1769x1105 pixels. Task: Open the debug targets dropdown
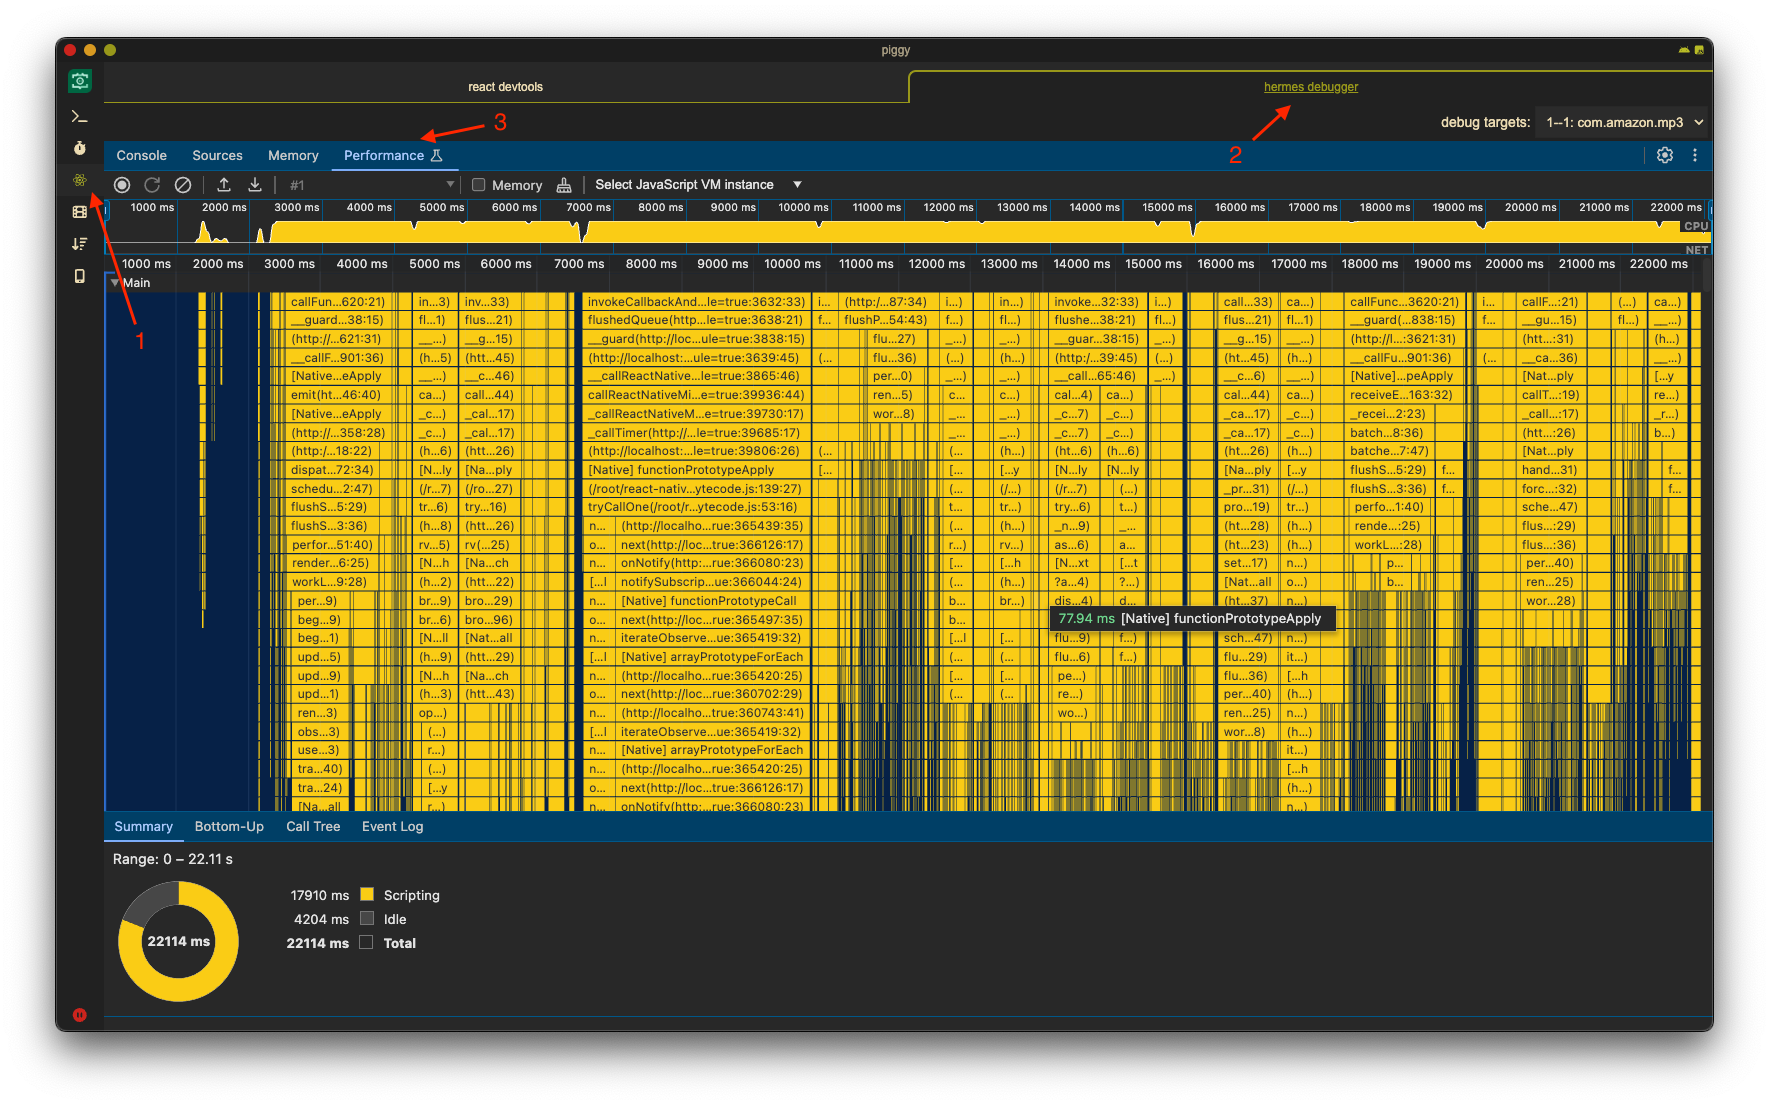tap(1623, 122)
